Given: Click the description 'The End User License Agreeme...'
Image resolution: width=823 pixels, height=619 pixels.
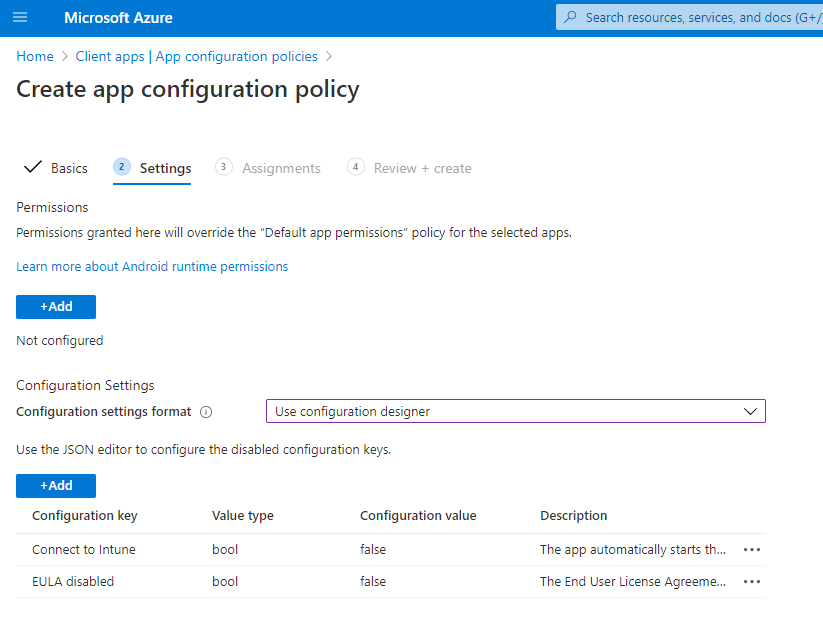Looking at the screenshot, I should click(632, 582).
